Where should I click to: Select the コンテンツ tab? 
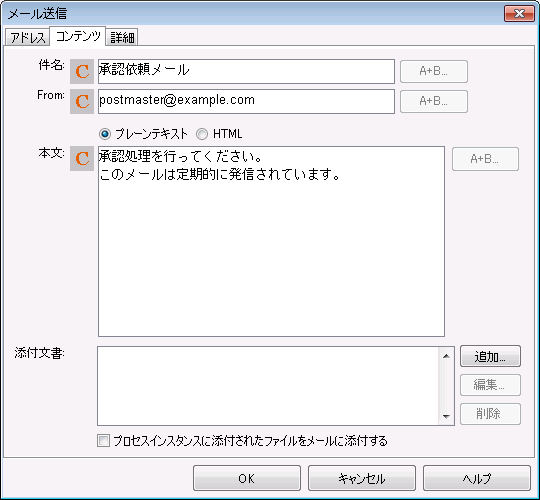coord(77,36)
